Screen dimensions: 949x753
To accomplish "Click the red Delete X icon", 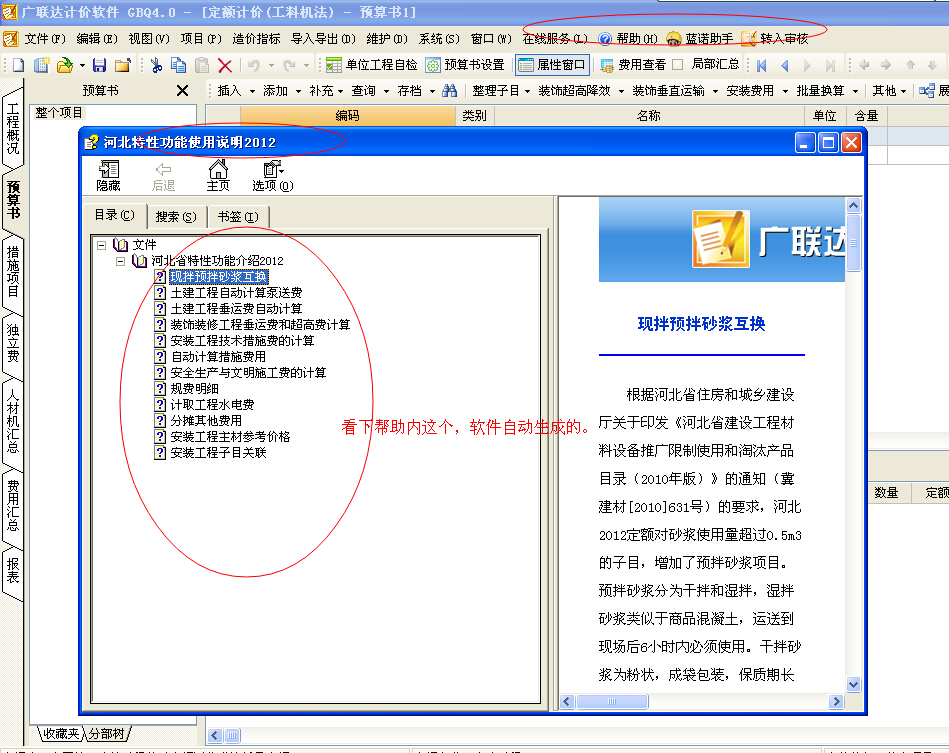I will 225,65.
